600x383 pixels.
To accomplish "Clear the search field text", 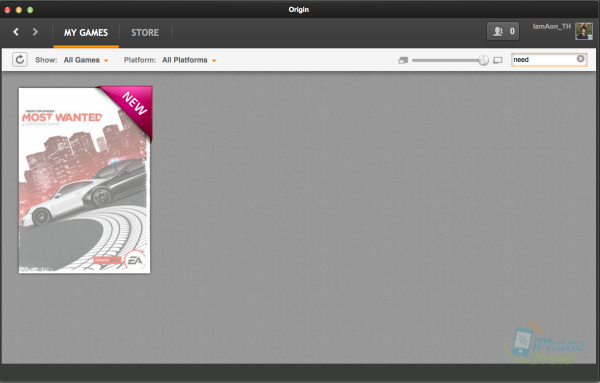I will coord(580,59).
